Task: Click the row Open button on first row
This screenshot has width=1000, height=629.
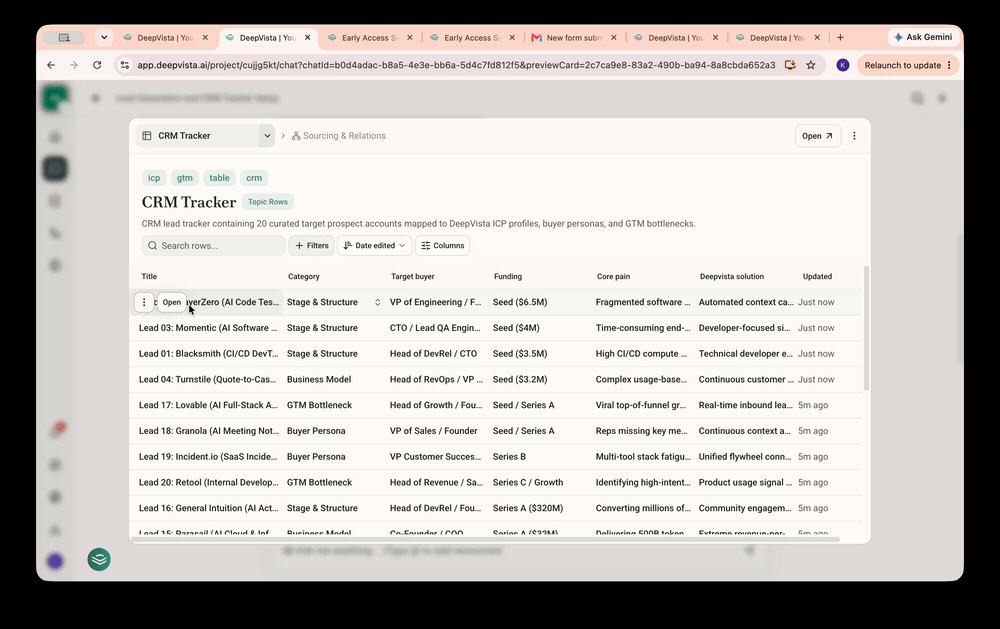Action: pos(172,302)
